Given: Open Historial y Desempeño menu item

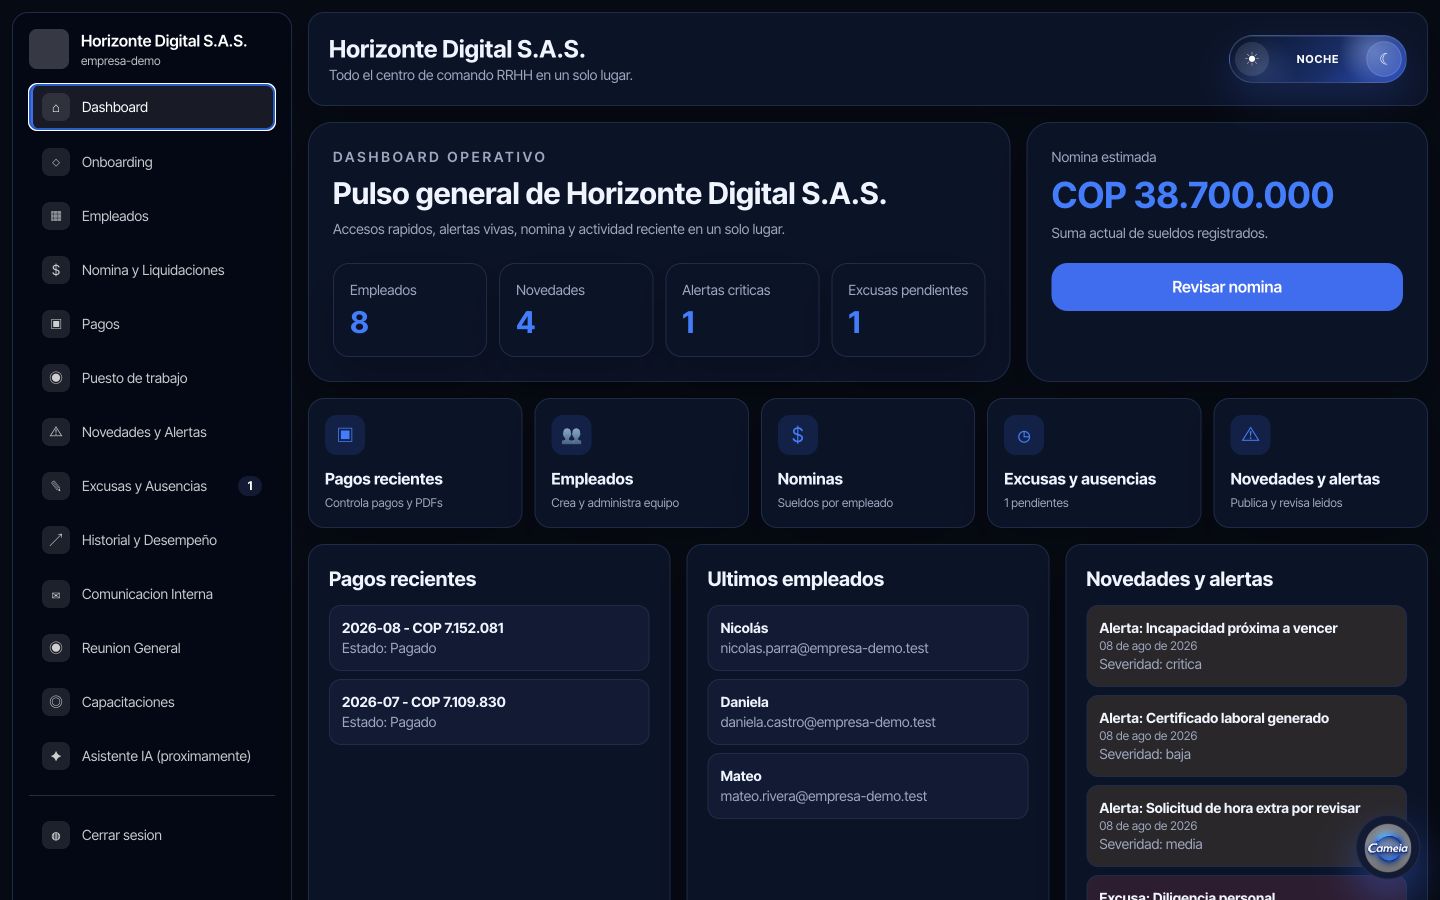Looking at the screenshot, I should tap(152, 540).
